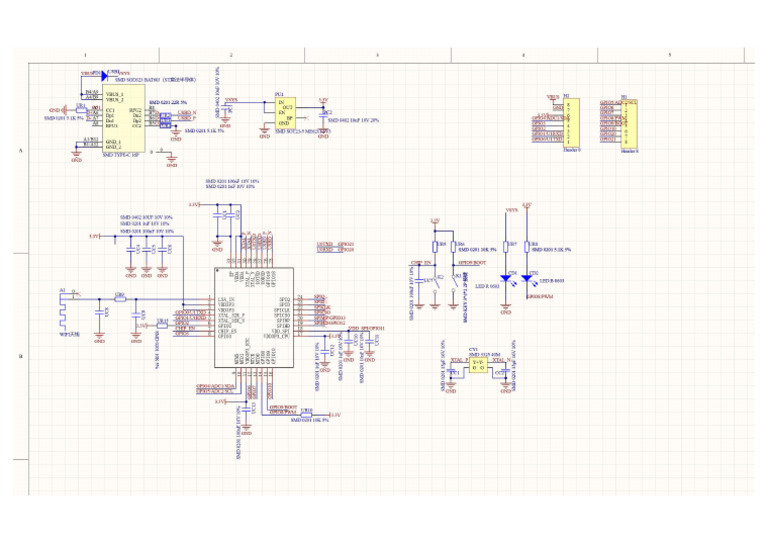Select the PC2 capacitor at regulator output
The image size is (768, 543).
point(323,113)
